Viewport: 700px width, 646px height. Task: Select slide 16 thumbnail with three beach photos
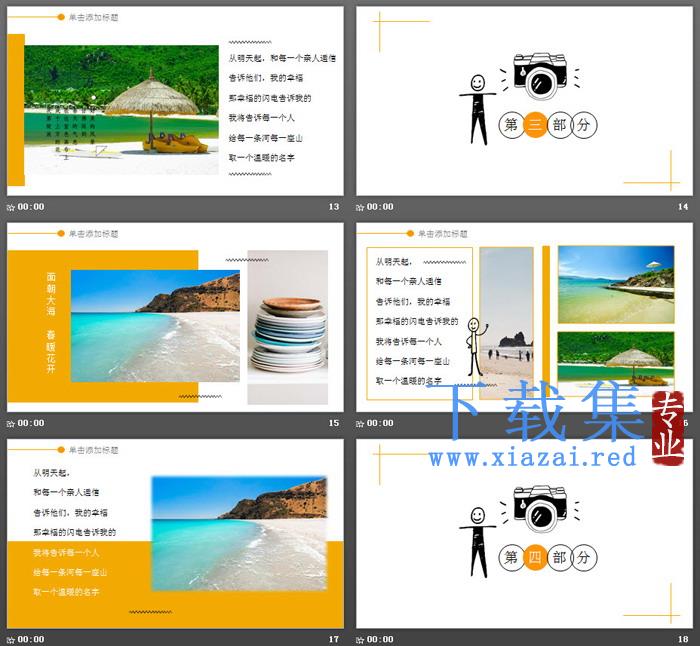pyautogui.click(x=525, y=317)
